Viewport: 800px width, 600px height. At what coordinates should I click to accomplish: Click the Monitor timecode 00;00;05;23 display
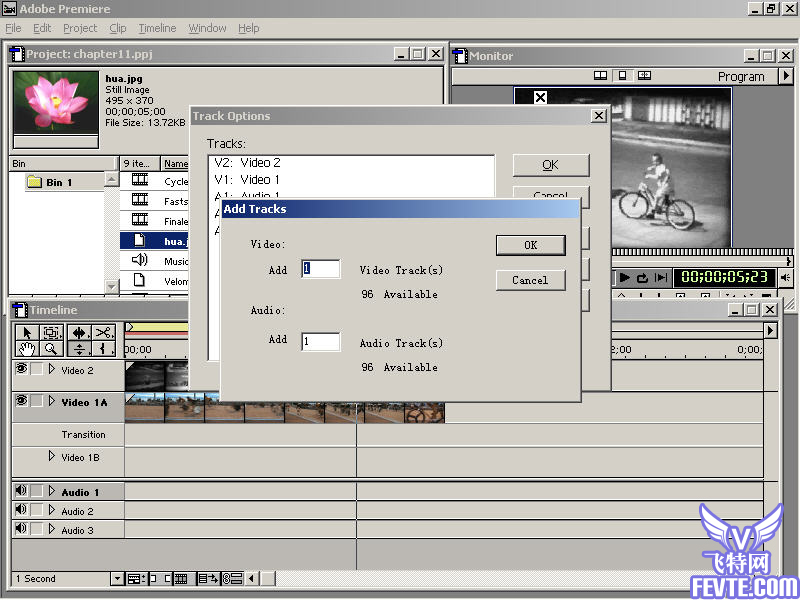724,277
